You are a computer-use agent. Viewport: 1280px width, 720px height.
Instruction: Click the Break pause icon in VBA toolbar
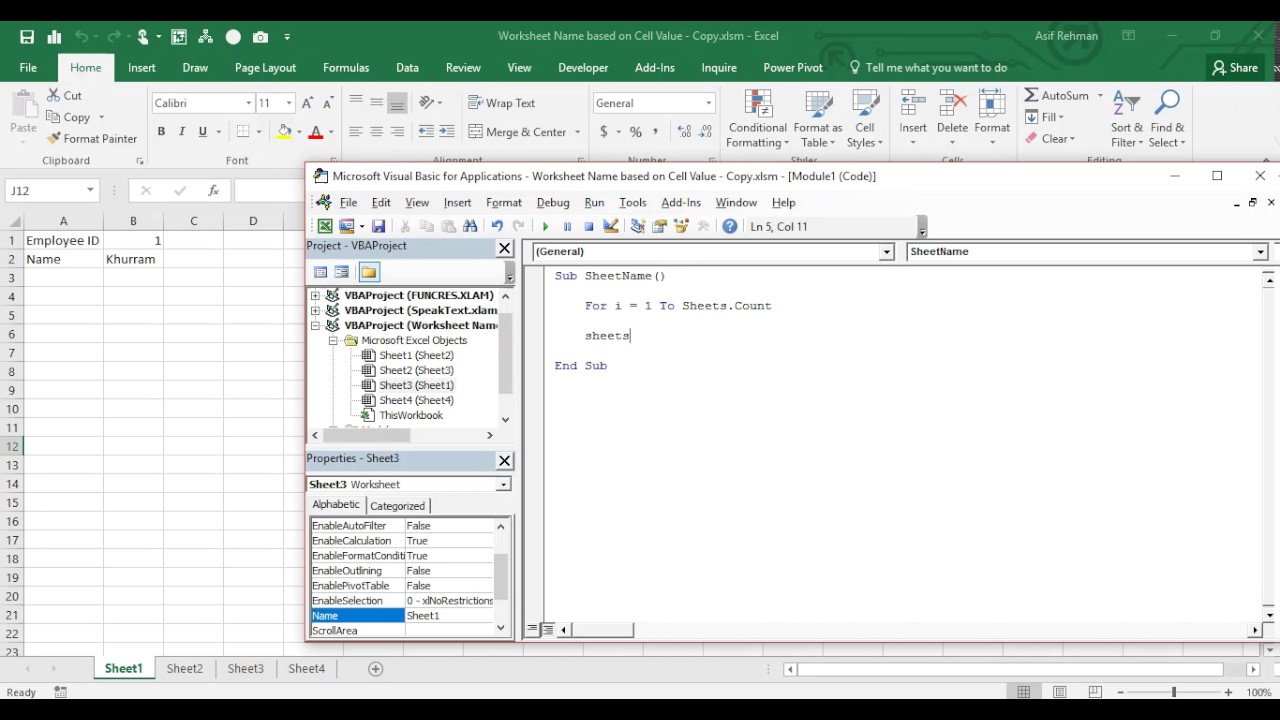click(567, 227)
